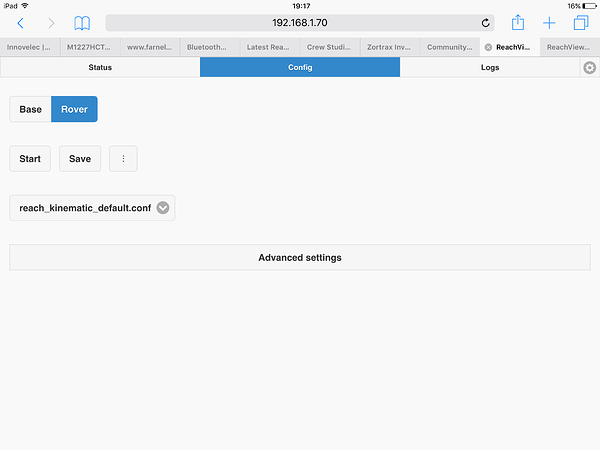Open the bookmarks book icon
This screenshot has width=600, height=450.
(82, 23)
